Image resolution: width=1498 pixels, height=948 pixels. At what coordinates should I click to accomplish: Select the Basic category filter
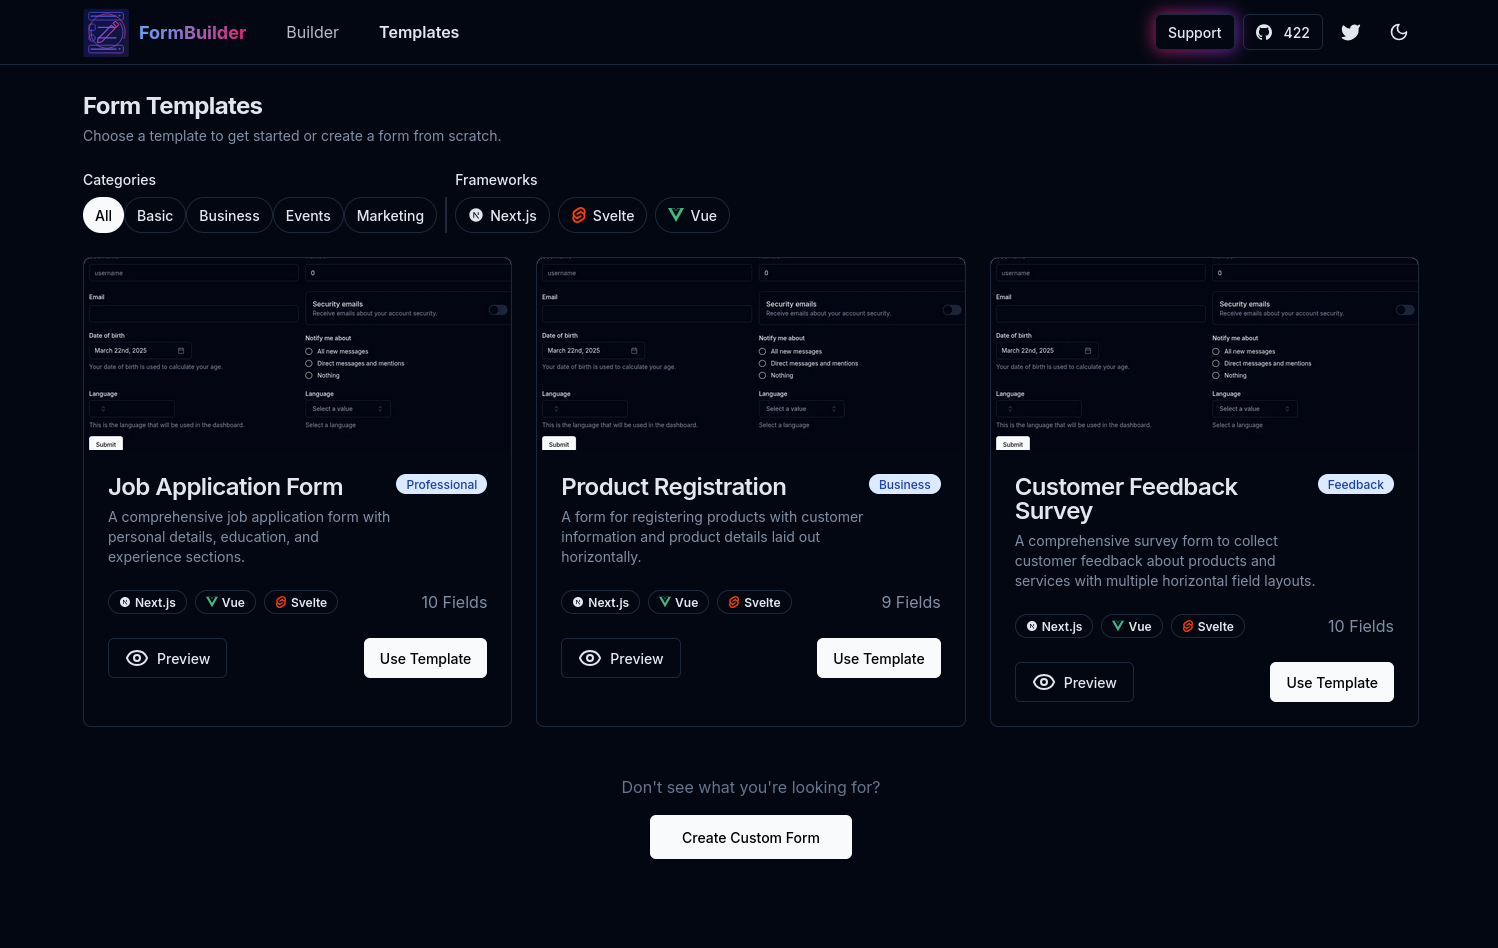(x=155, y=215)
